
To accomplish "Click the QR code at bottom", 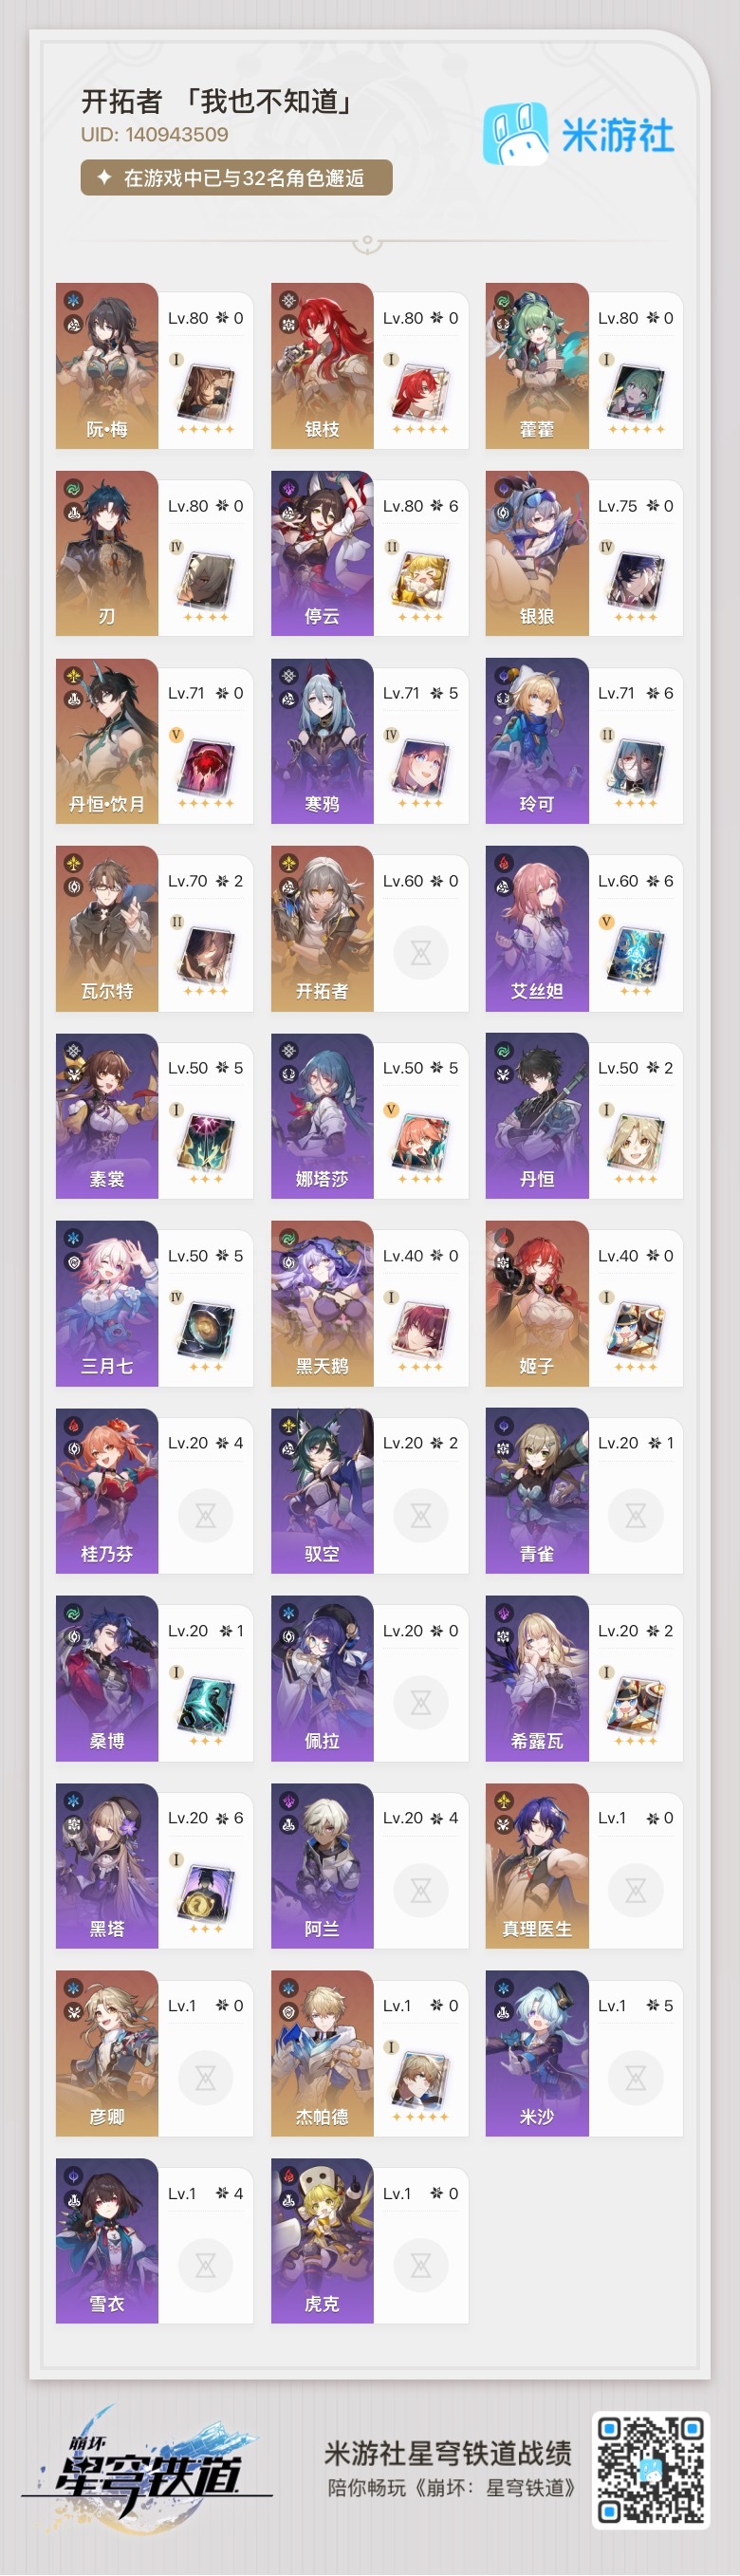I will (652, 2469).
